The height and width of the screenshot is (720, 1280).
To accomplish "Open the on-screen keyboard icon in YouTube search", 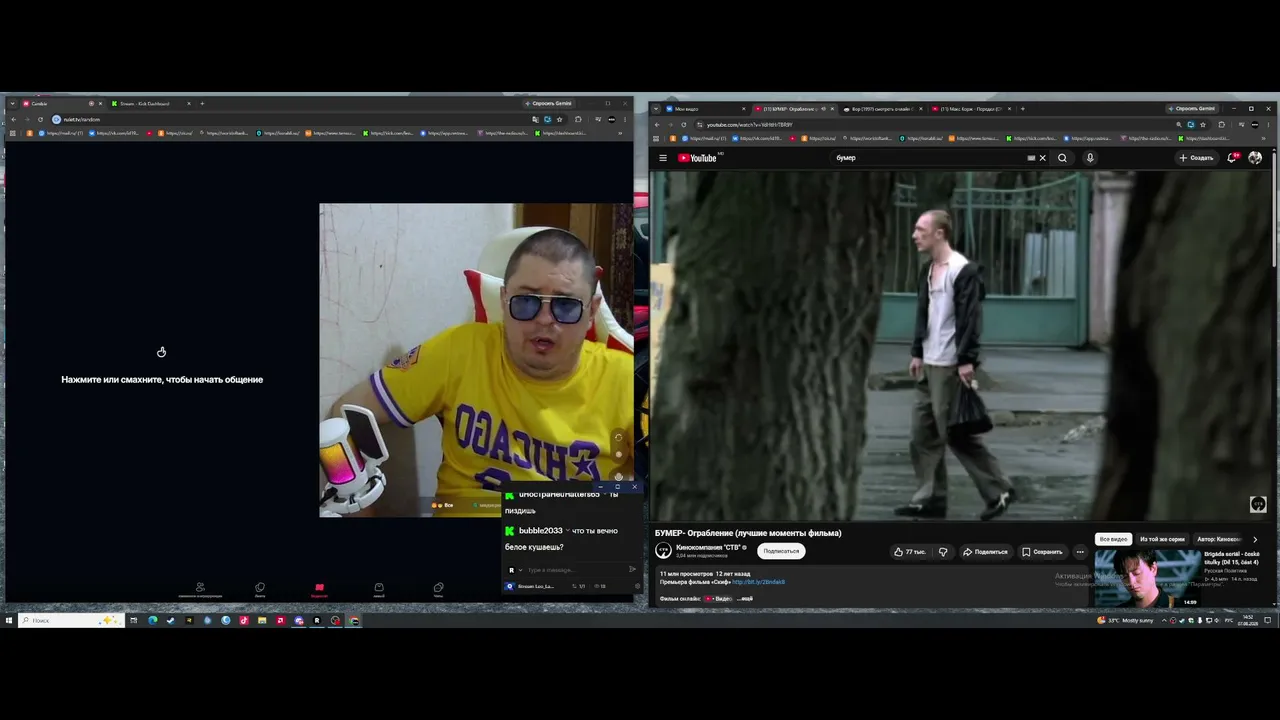I will pyautogui.click(x=1031, y=158).
